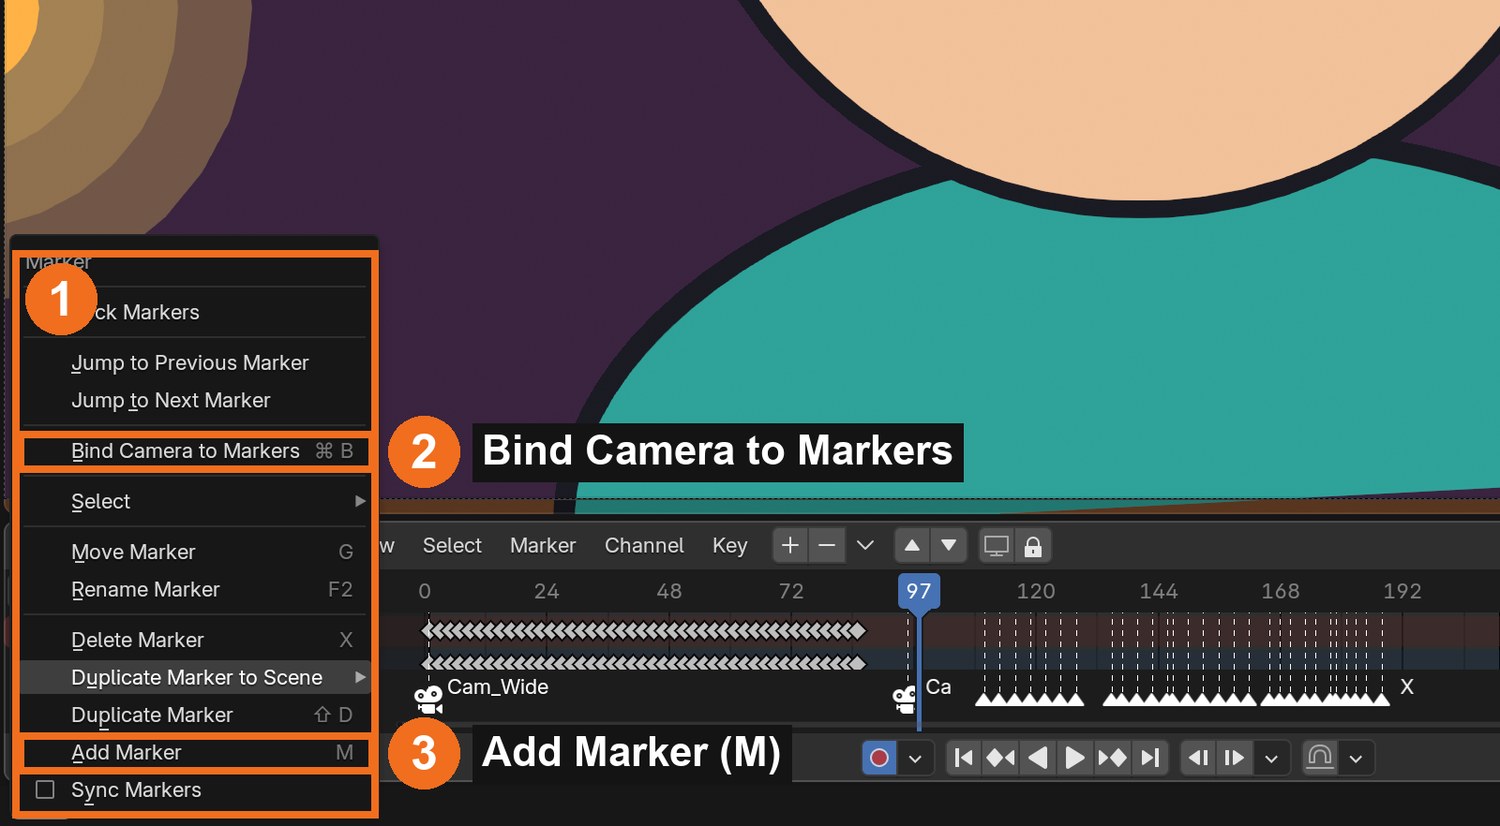Select the Cam_Wide camera marker
This screenshot has height=826, width=1500.
coord(429,699)
